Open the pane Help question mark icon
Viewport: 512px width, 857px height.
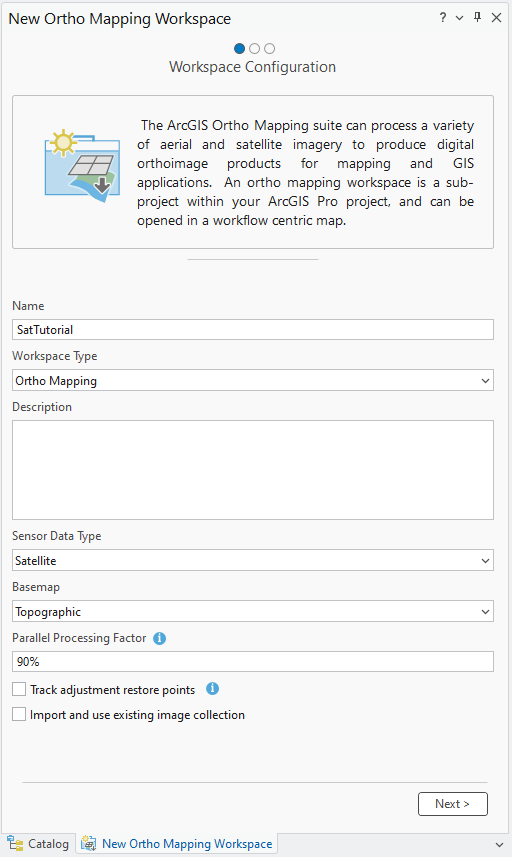443,17
